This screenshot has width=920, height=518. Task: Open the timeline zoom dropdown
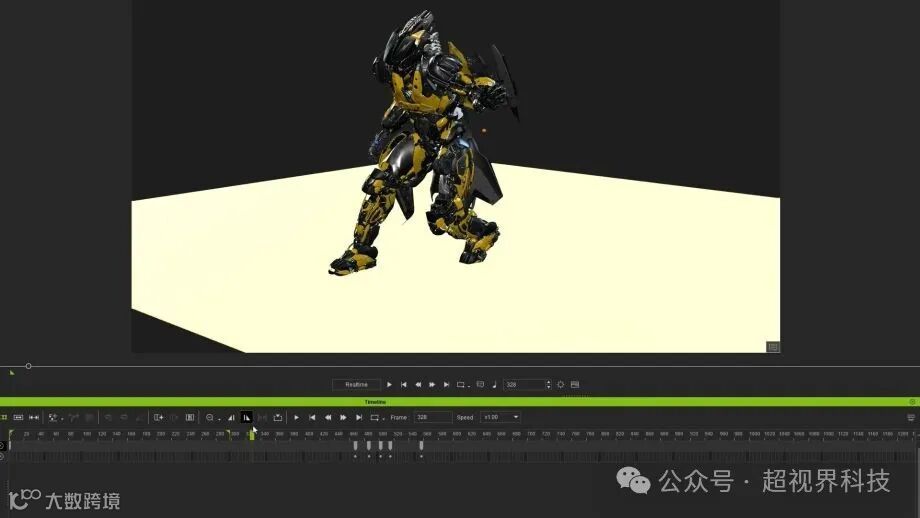click(x=212, y=417)
